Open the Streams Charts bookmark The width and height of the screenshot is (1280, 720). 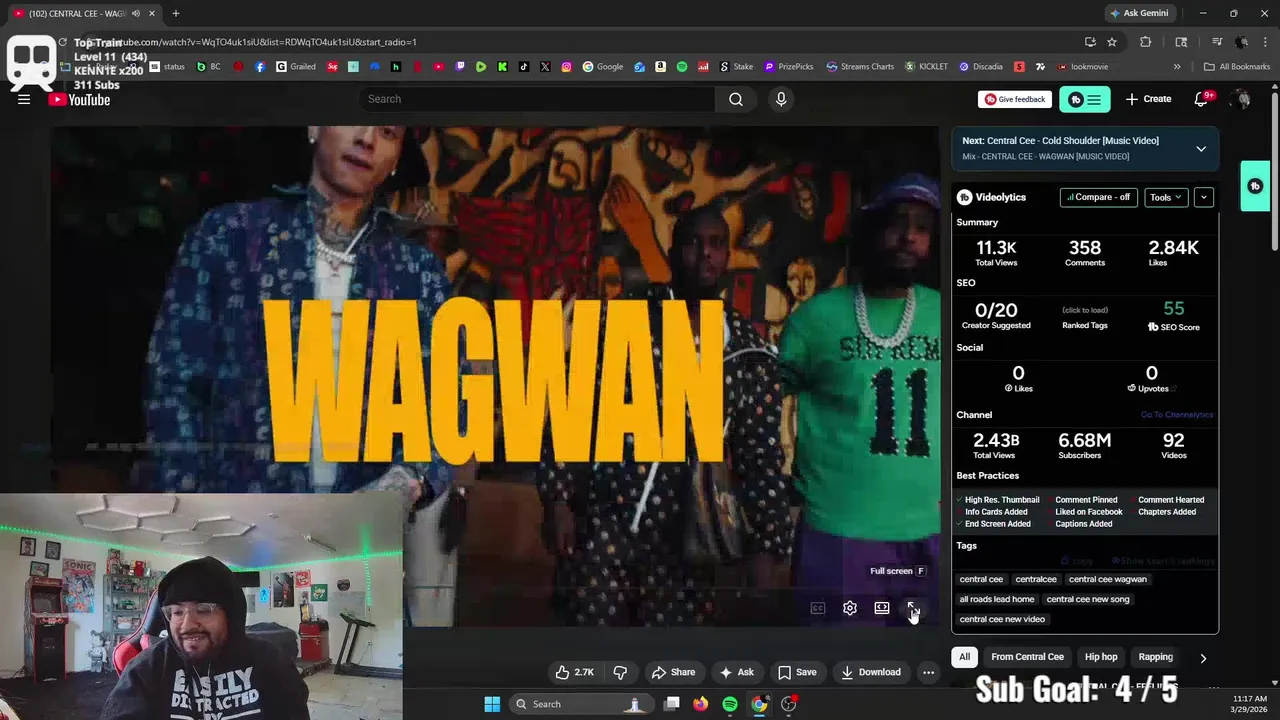coord(860,67)
